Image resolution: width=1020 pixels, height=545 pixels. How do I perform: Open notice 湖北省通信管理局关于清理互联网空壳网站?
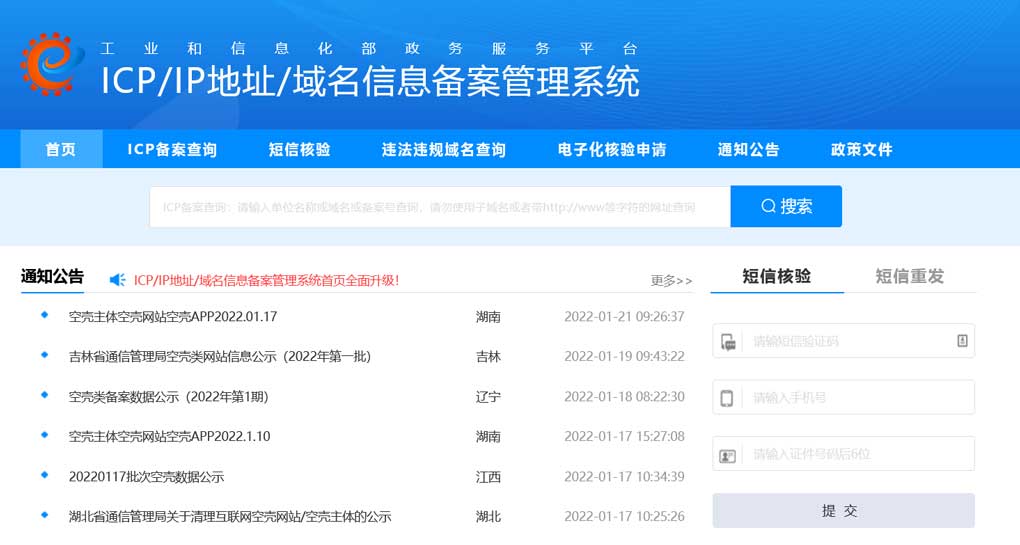tap(230, 516)
